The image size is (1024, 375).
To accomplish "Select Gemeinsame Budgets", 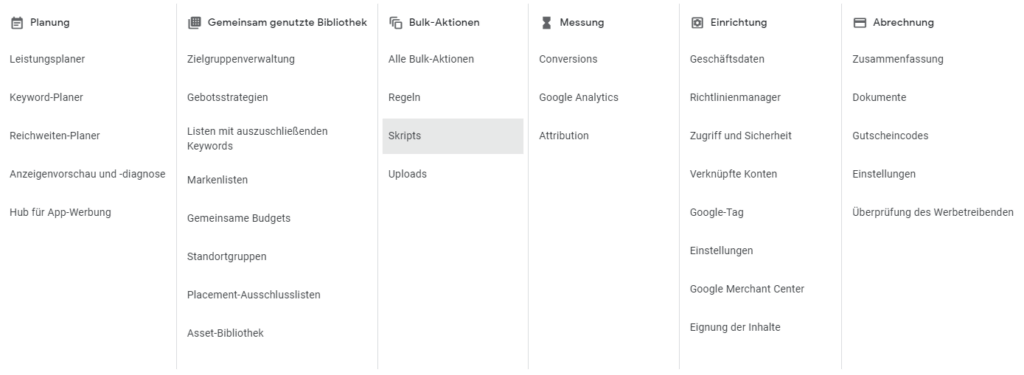I will pos(239,218).
